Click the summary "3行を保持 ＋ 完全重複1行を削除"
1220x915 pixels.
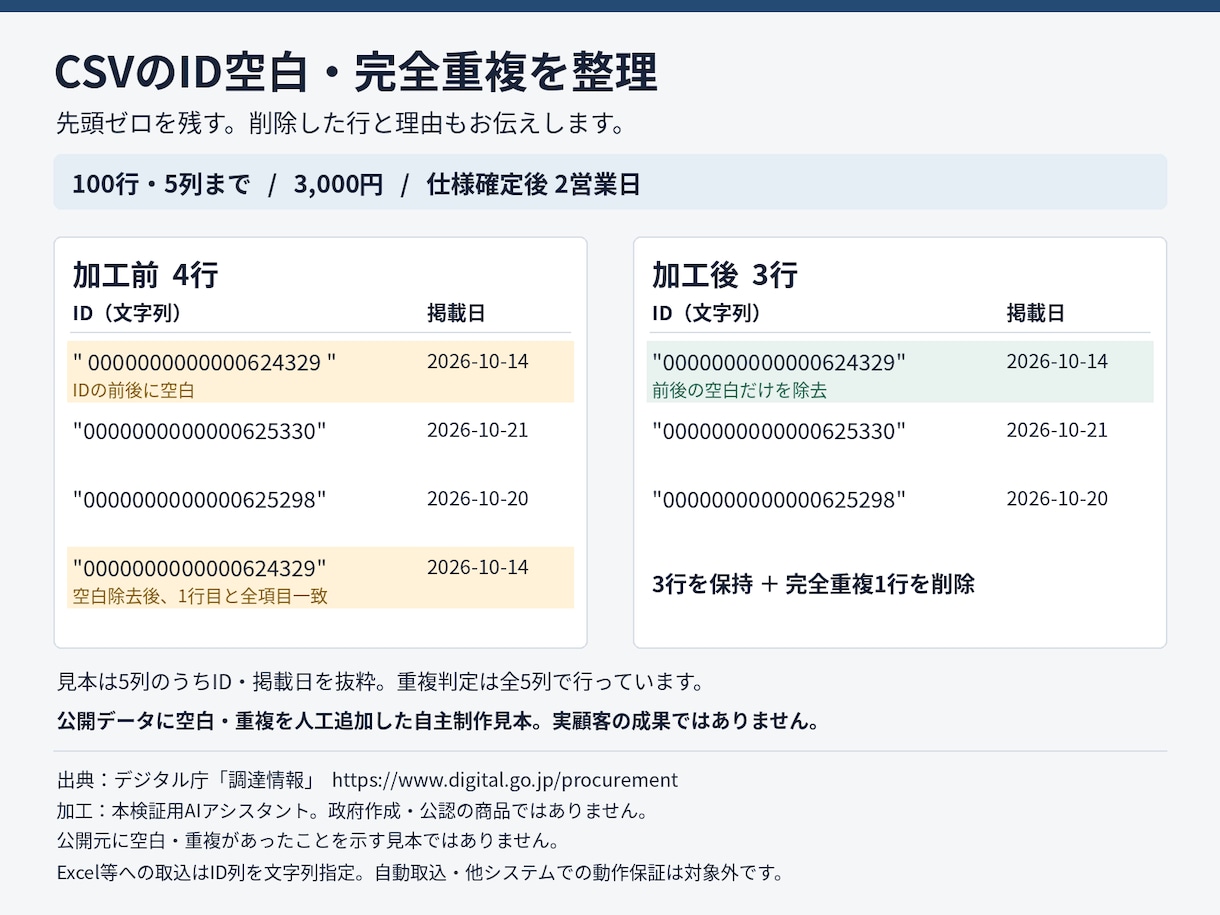[813, 584]
